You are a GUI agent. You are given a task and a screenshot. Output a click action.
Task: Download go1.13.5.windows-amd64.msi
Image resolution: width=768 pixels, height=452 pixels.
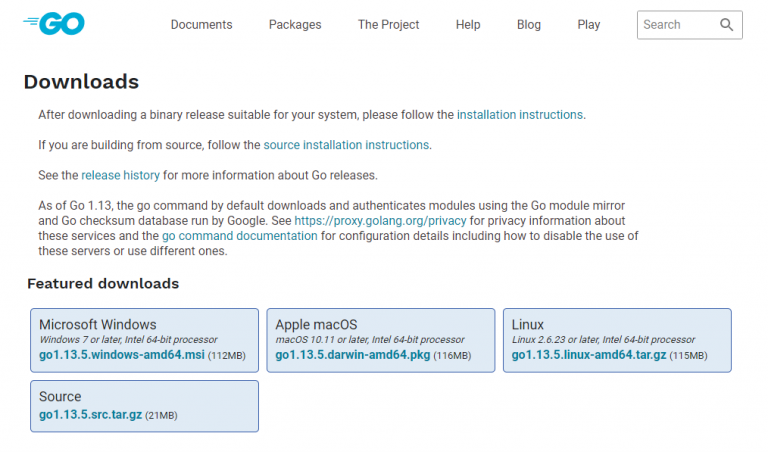point(121,355)
